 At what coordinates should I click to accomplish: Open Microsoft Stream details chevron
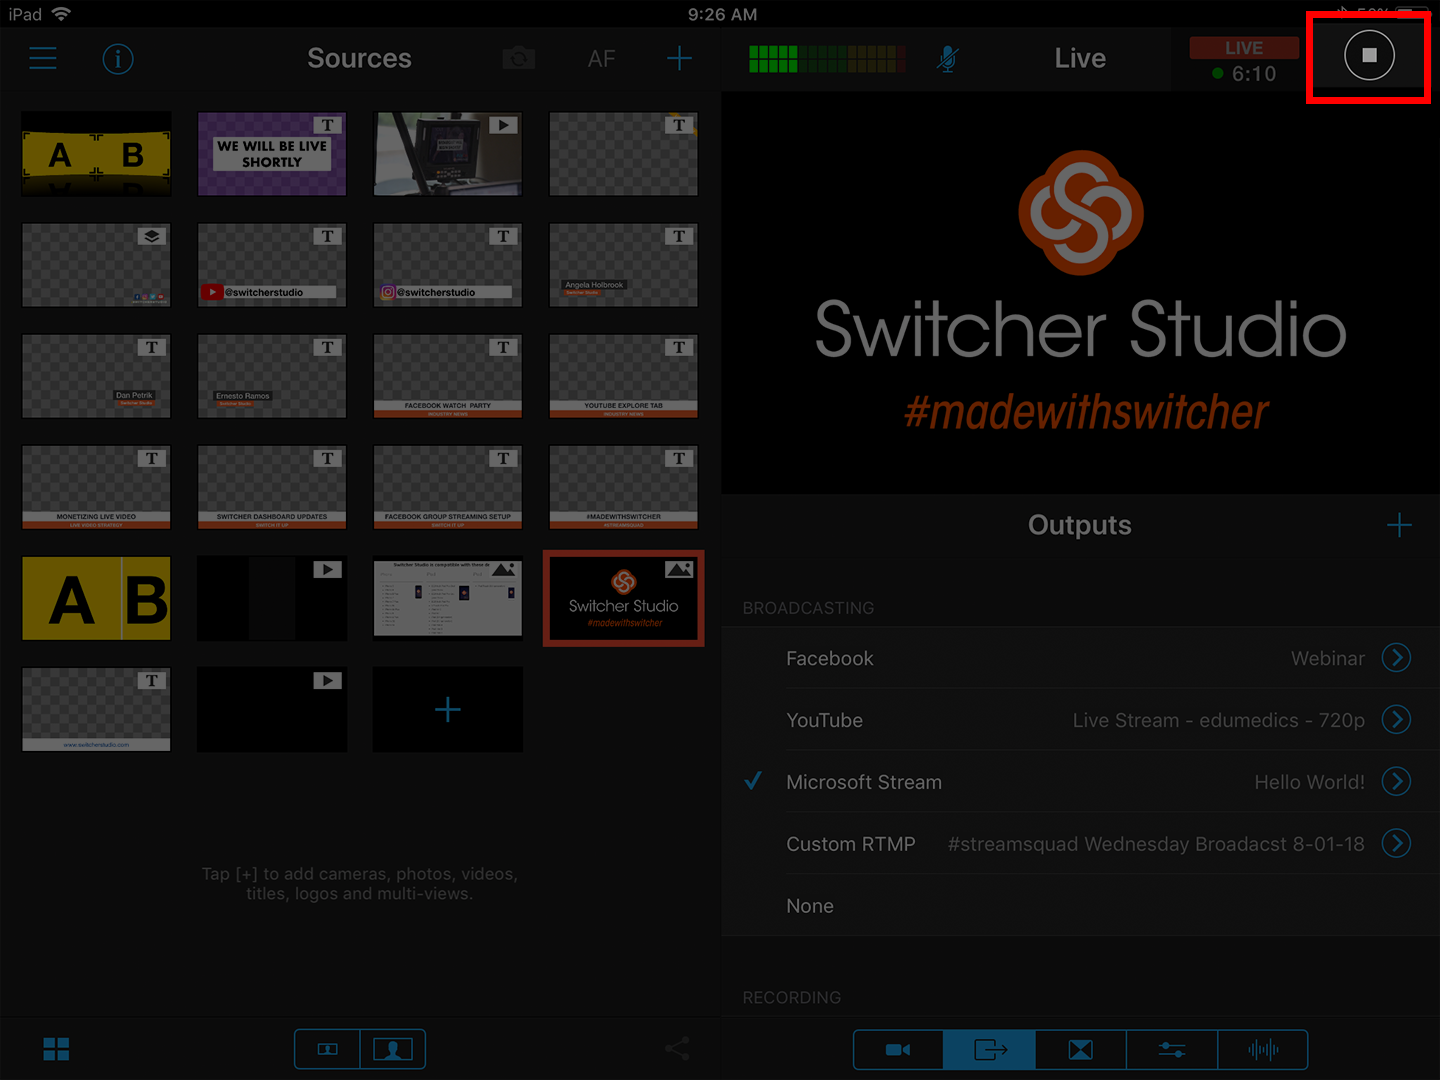(x=1396, y=781)
